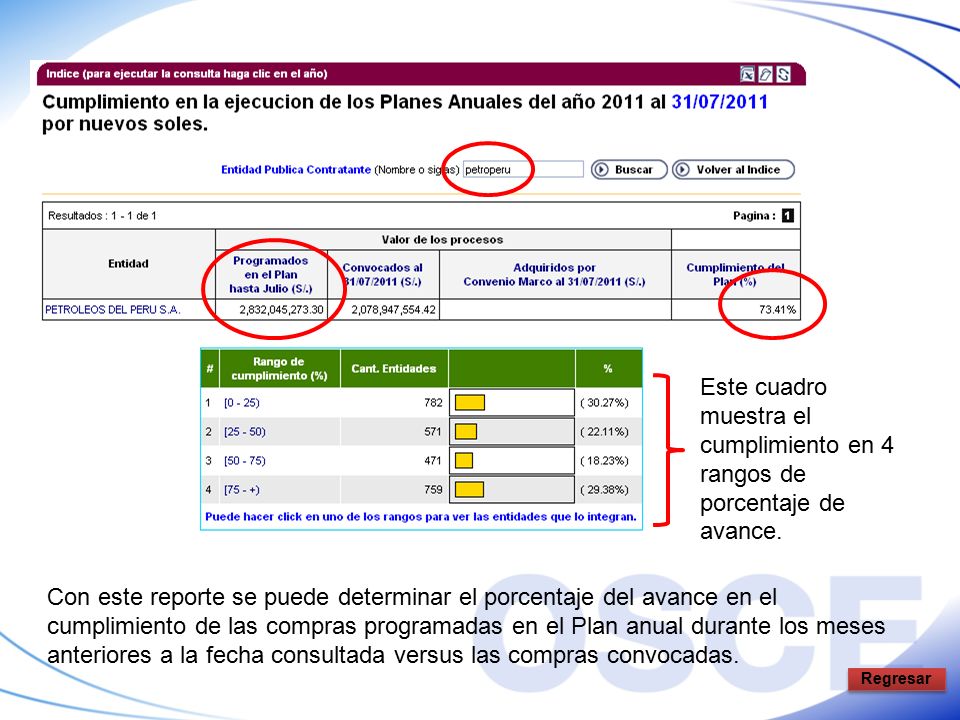Screen dimensions: 960x720
Task: Click the 73.41% compliance value
Action: tap(778, 310)
